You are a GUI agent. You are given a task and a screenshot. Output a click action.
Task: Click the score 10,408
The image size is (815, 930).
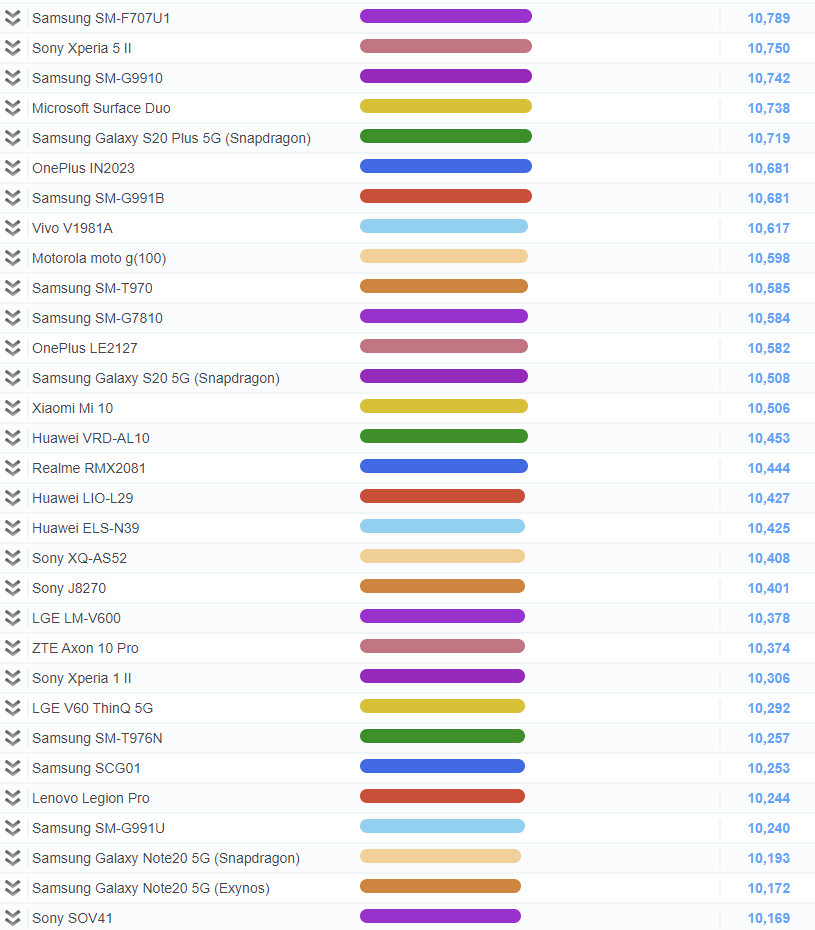(769, 558)
